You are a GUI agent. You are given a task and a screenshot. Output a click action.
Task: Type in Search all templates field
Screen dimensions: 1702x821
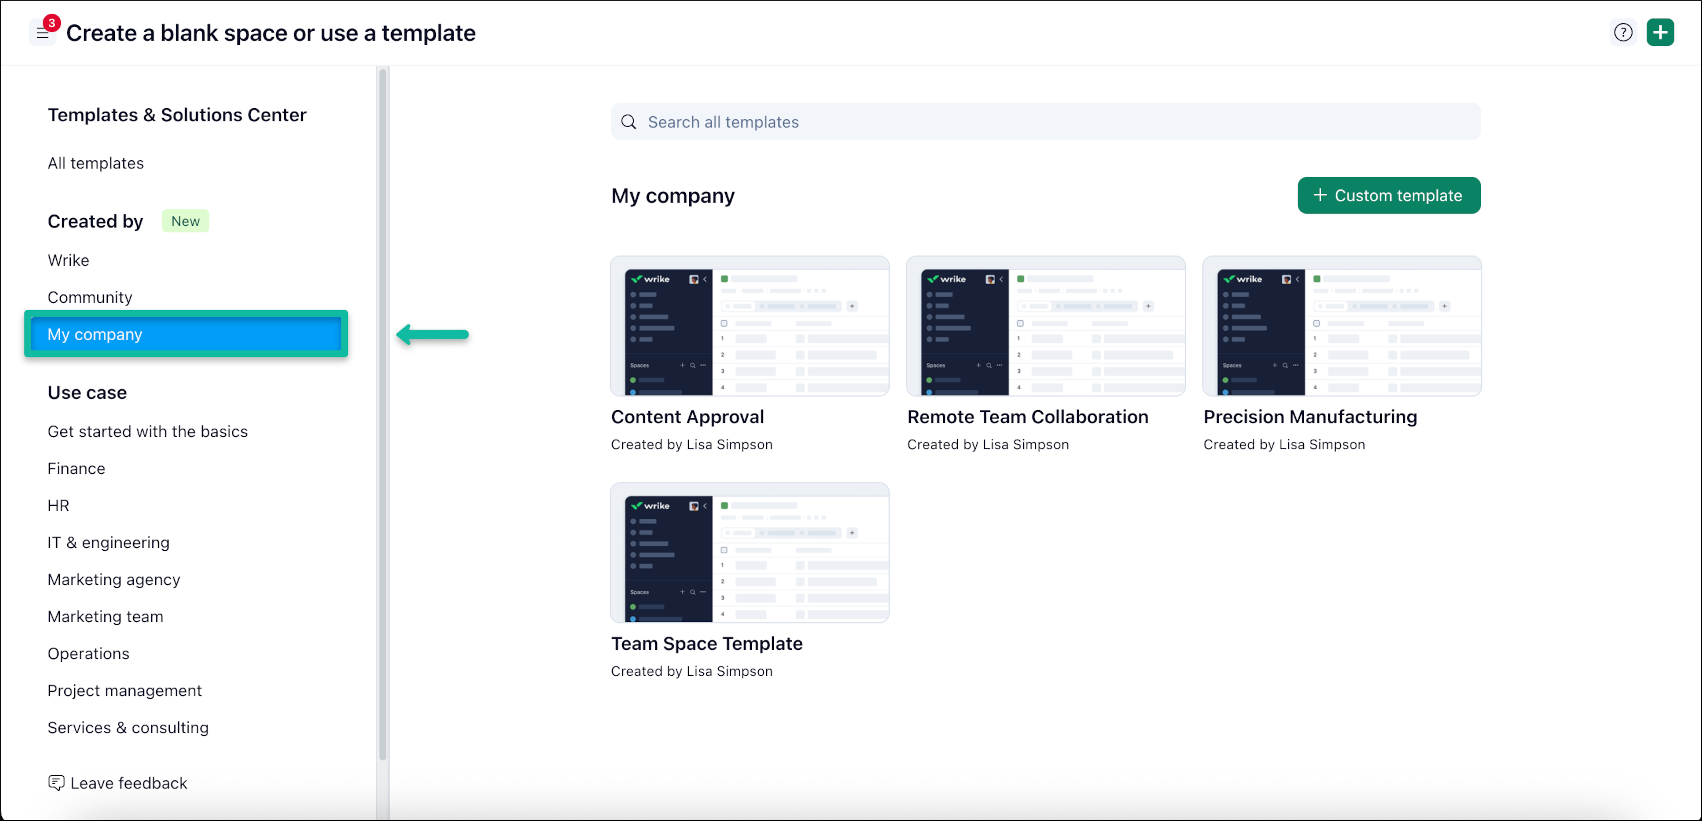click(1045, 122)
